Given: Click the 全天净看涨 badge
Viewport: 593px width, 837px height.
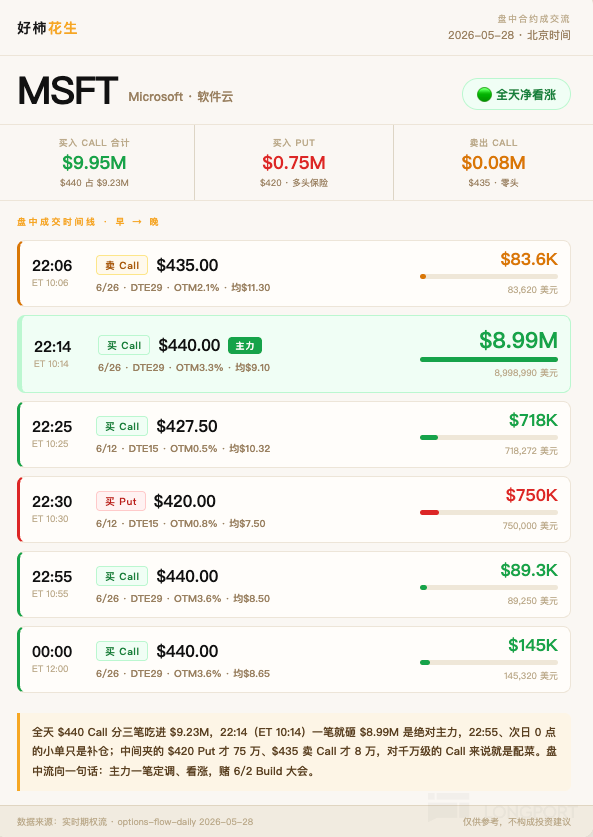Looking at the screenshot, I should click(516, 94).
